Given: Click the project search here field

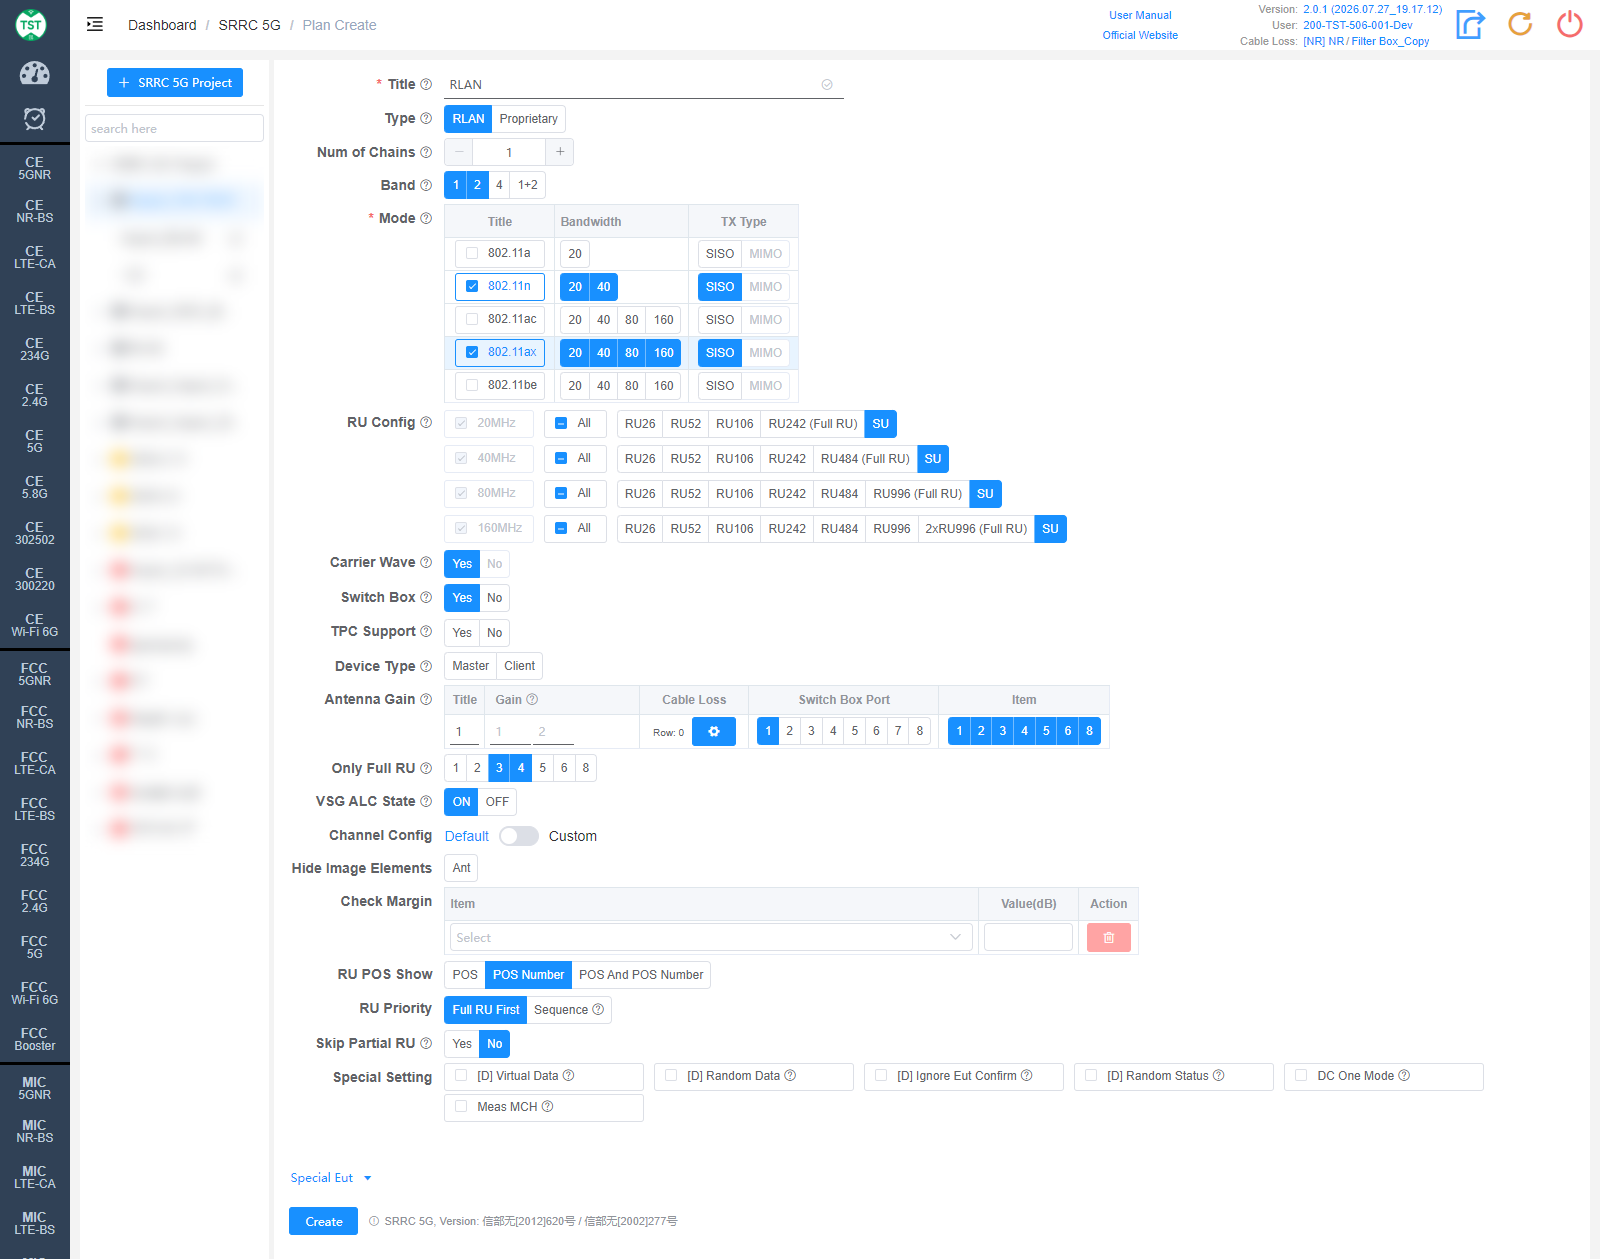Looking at the screenshot, I should pyautogui.click(x=174, y=128).
